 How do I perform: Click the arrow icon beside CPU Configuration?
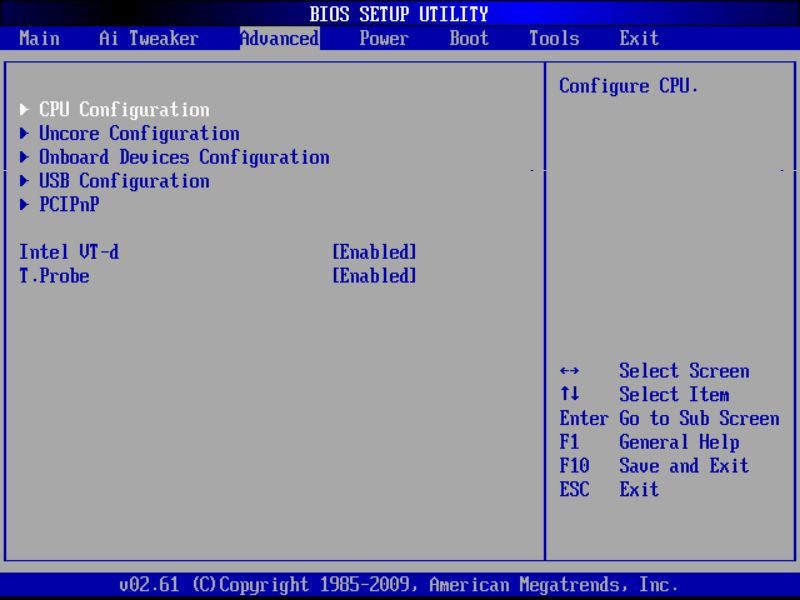tap(24, 110)
